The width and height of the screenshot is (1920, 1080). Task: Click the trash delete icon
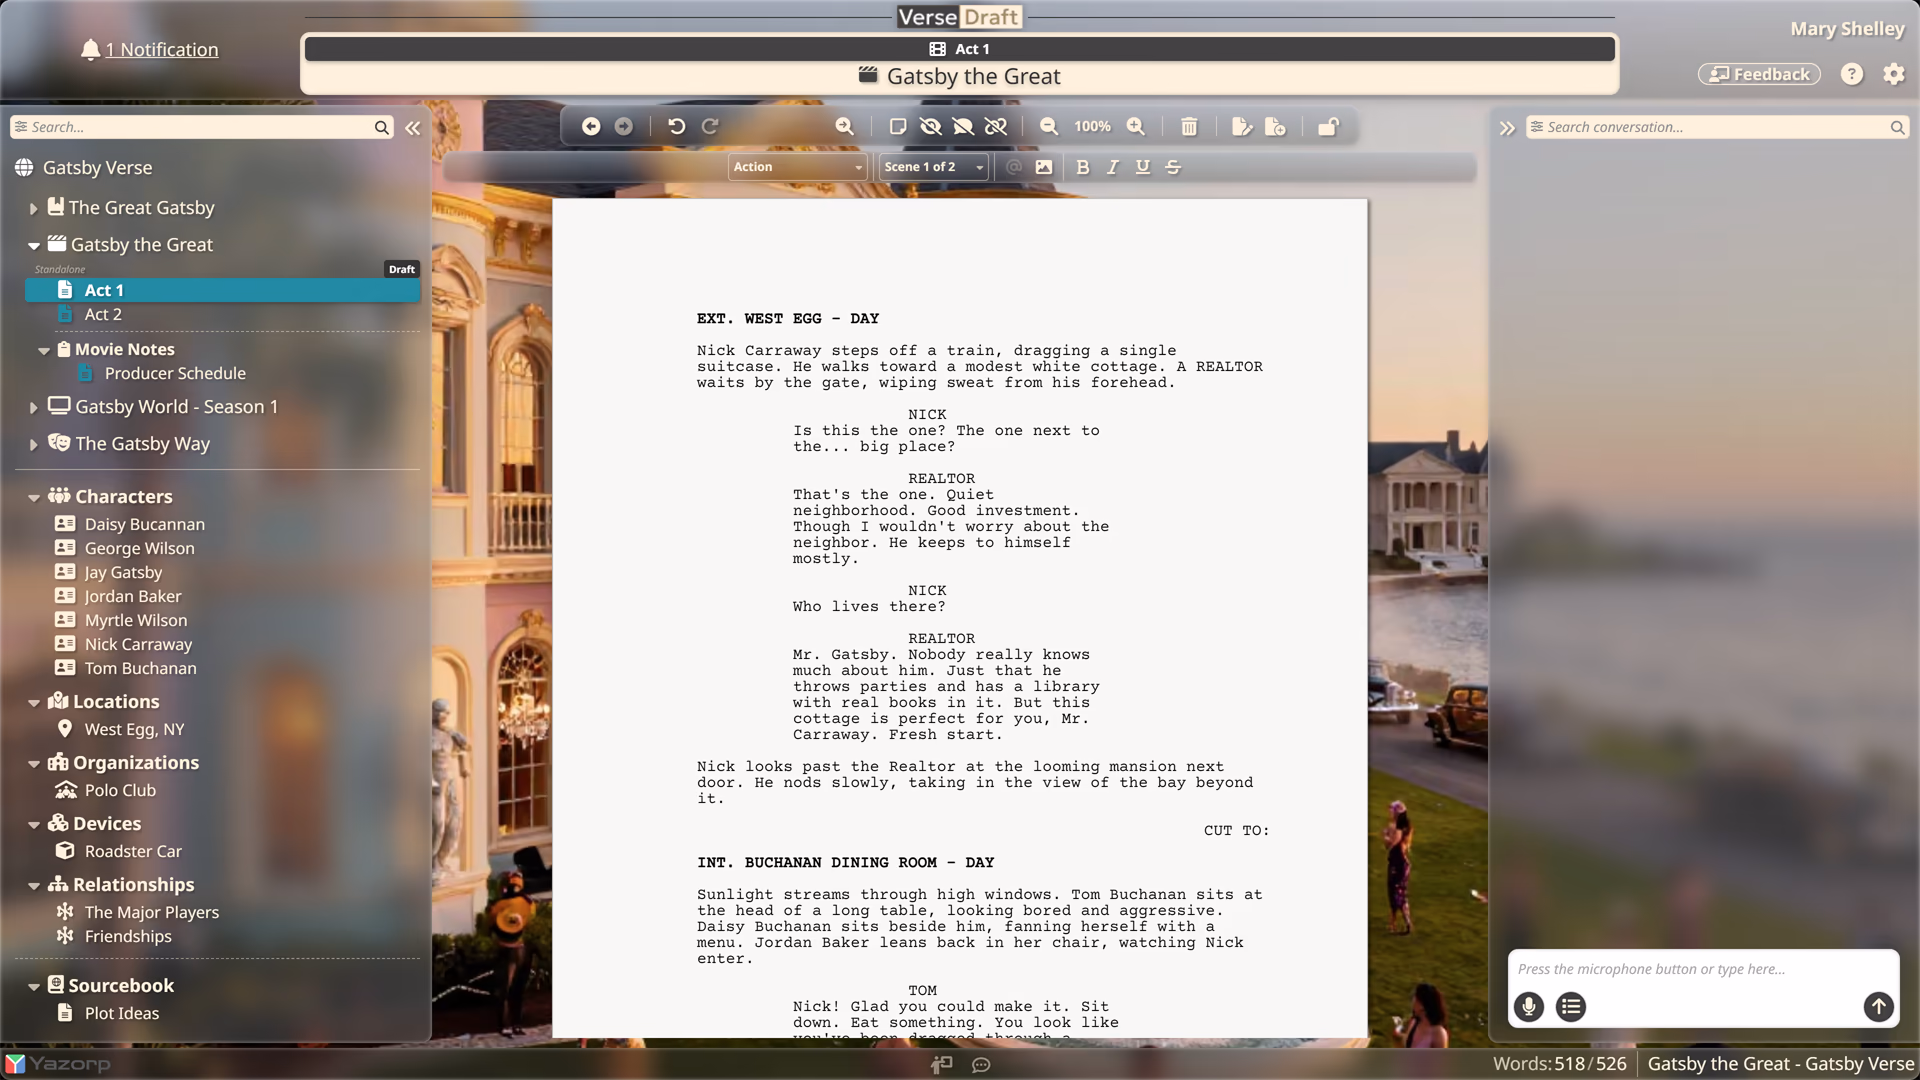(x=1189, y=126)
